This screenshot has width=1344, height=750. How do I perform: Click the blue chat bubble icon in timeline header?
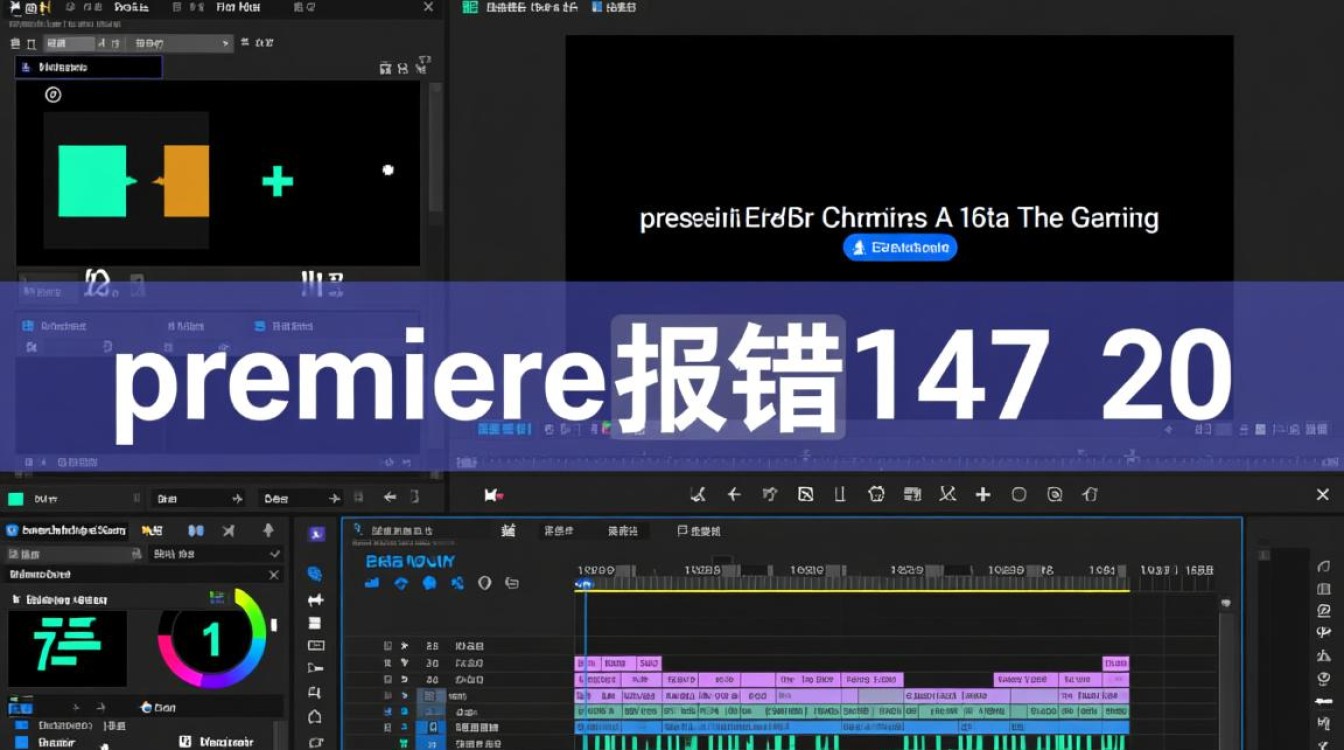429,582
